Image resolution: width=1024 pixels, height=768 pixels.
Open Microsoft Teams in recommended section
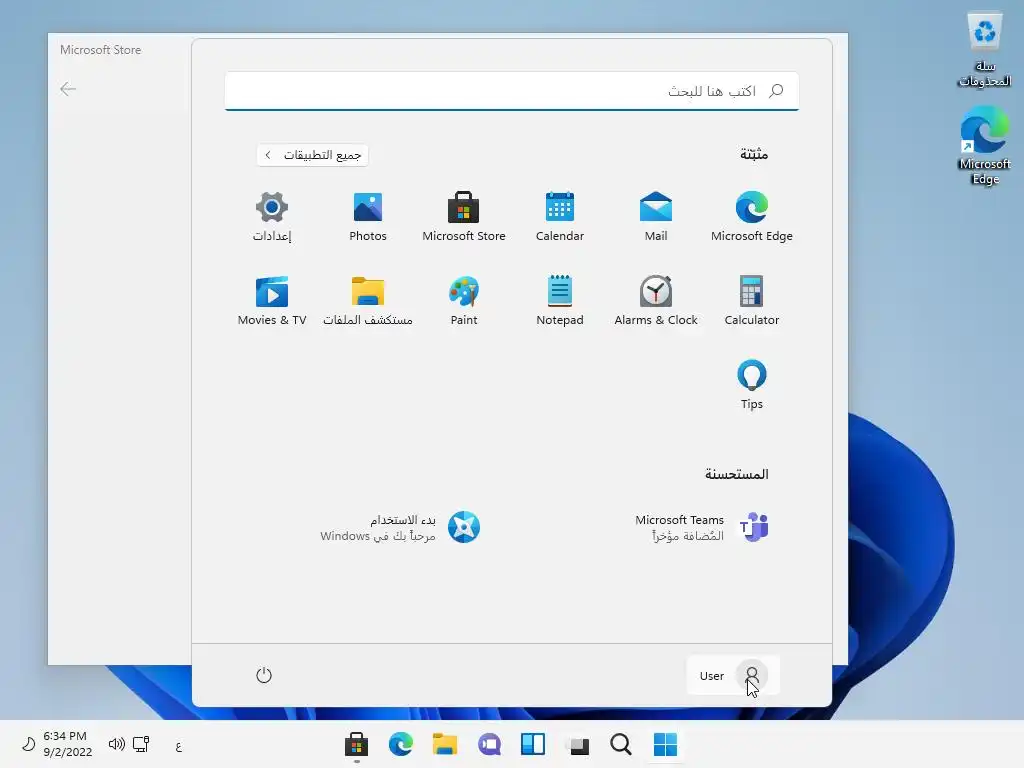pos(702,527)
